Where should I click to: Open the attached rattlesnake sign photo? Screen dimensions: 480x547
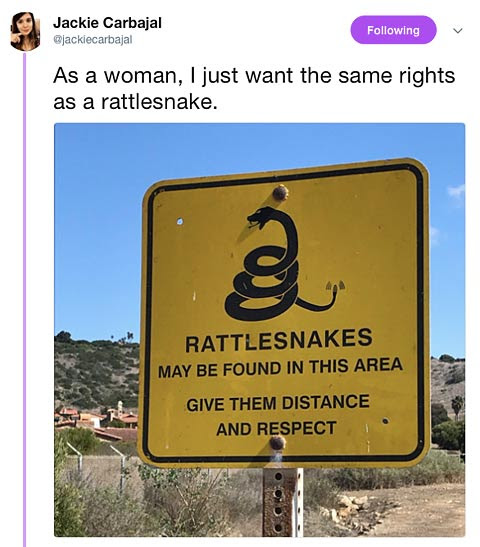(260, 330)
